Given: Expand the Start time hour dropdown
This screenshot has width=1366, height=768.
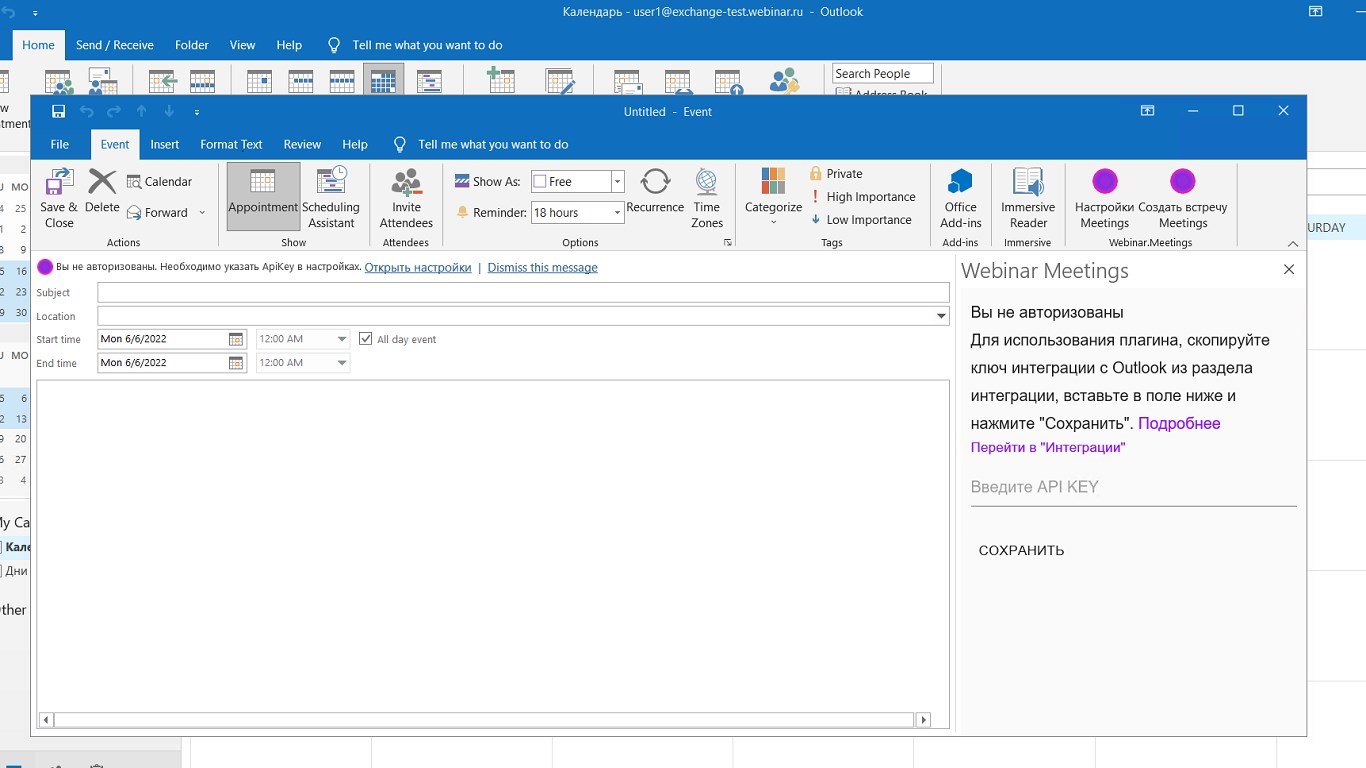Looking at the screenshot, I should click(342, 339).
